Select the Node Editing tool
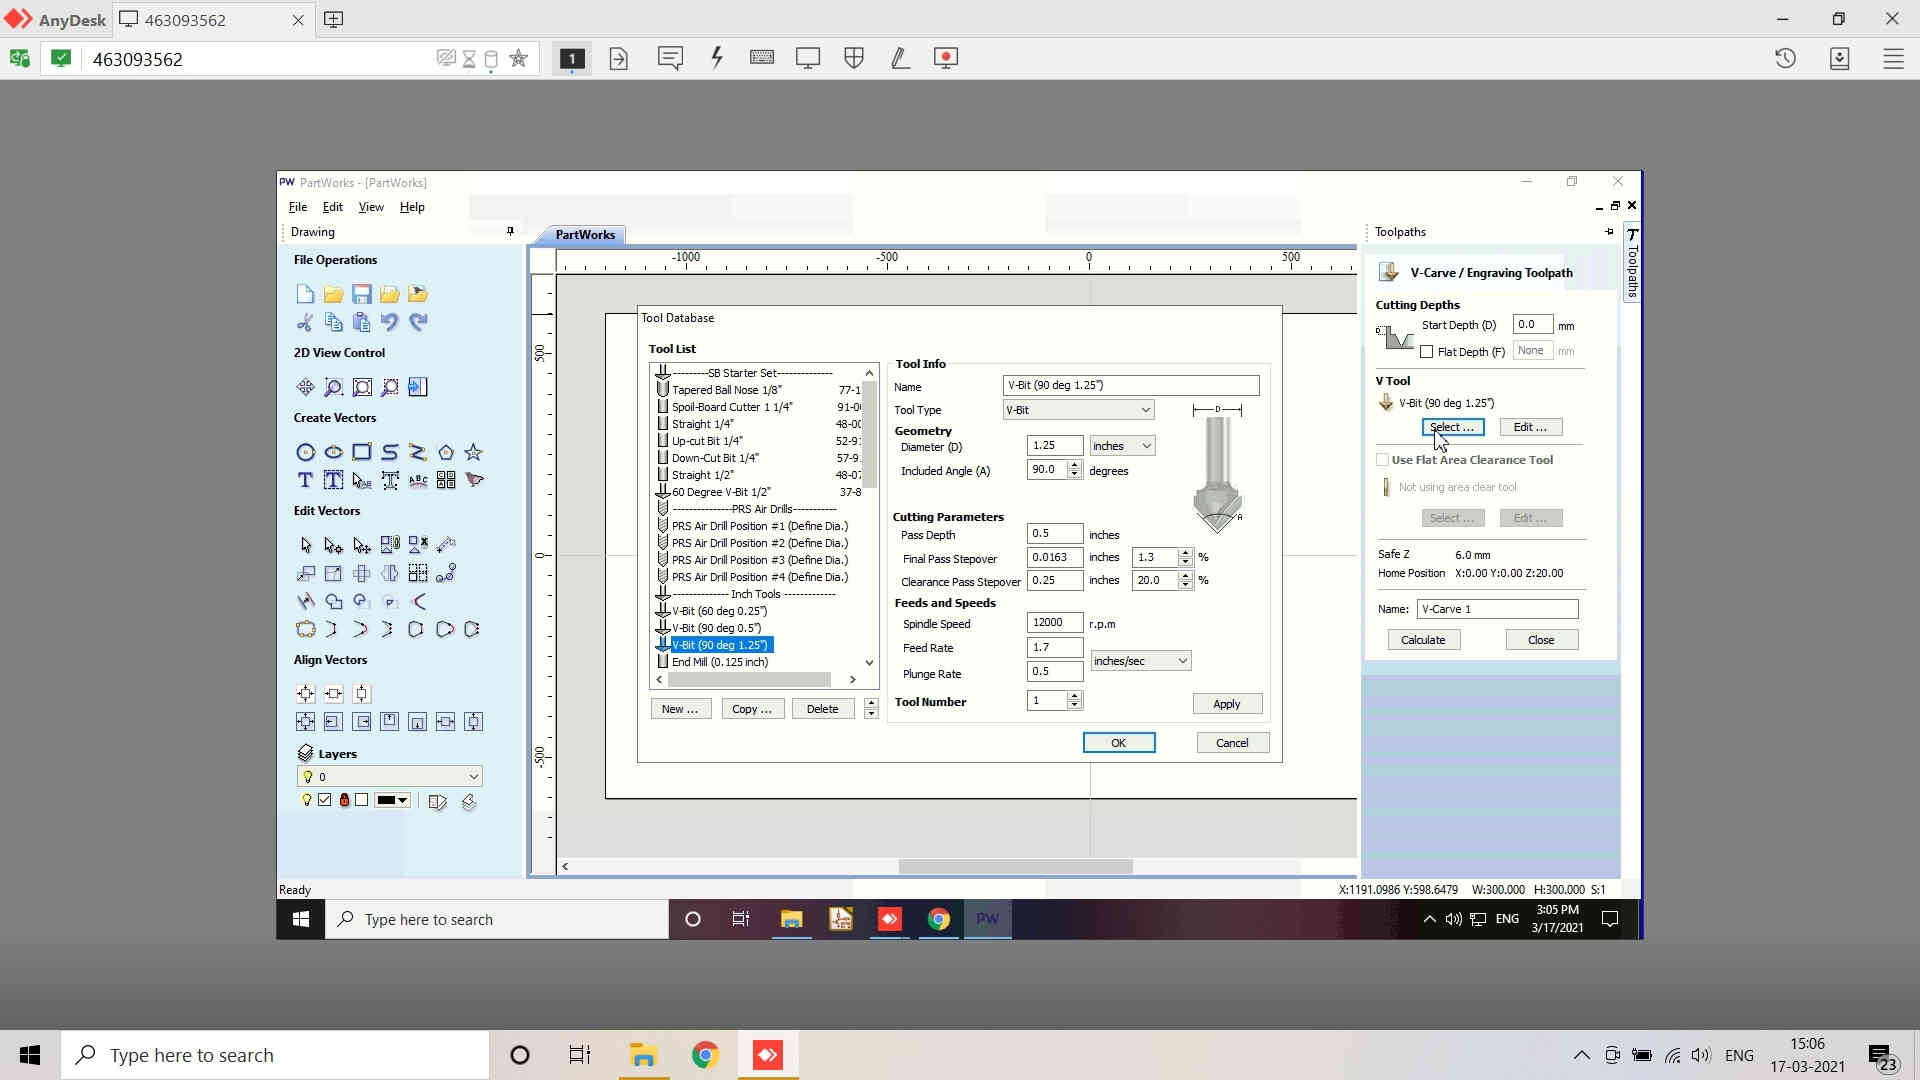The height and width of the screenshot is (1080, 1920). point(333,545)
